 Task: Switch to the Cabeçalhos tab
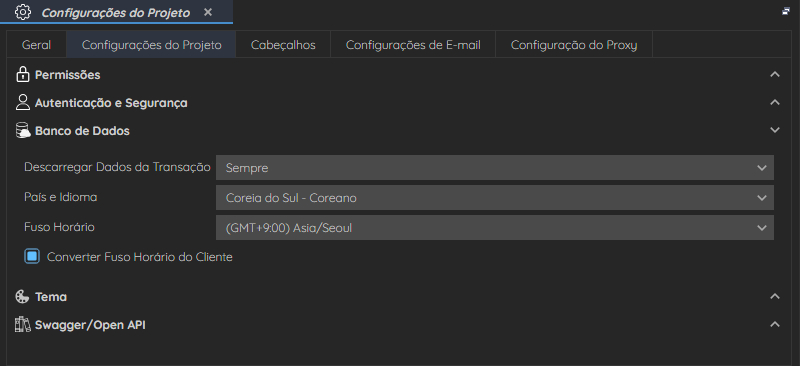pyautogui.click(x=283, y=45)
